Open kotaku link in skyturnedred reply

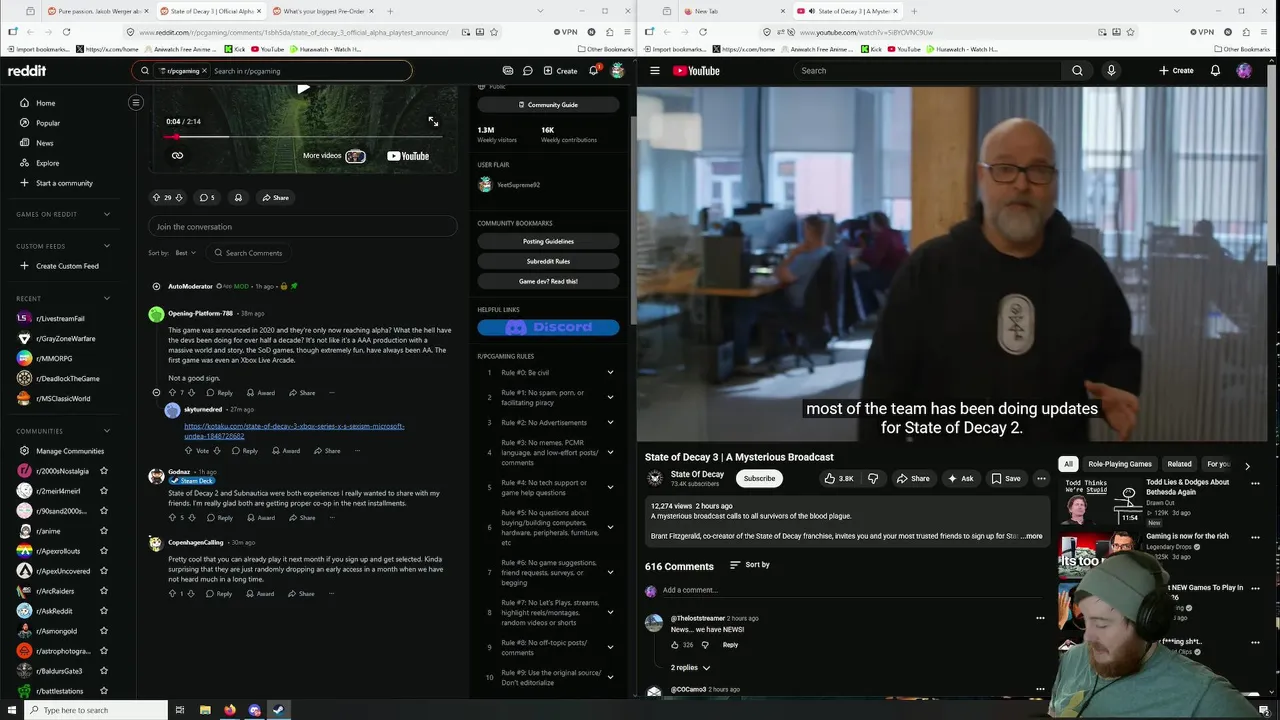[294, 431]
